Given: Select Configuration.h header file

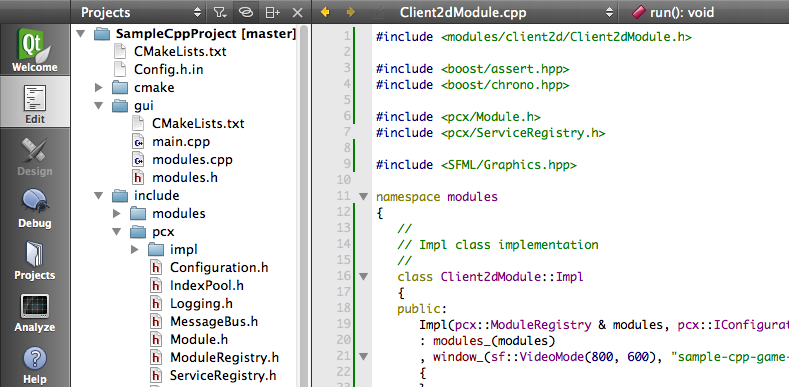Looking at the screenshot, I should (x=219, y=267).
